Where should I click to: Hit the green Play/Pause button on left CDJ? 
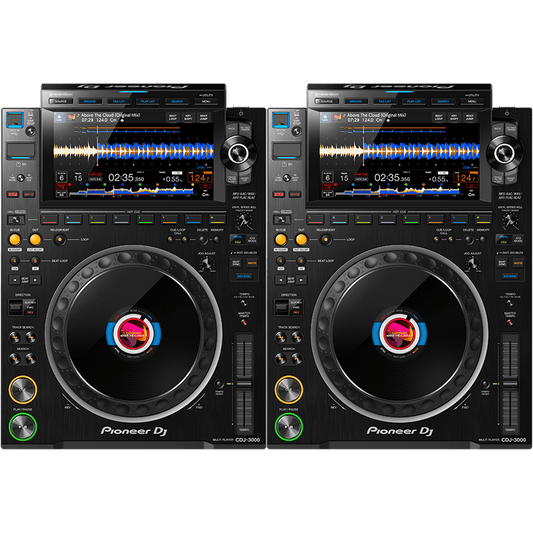click(22, 426)
